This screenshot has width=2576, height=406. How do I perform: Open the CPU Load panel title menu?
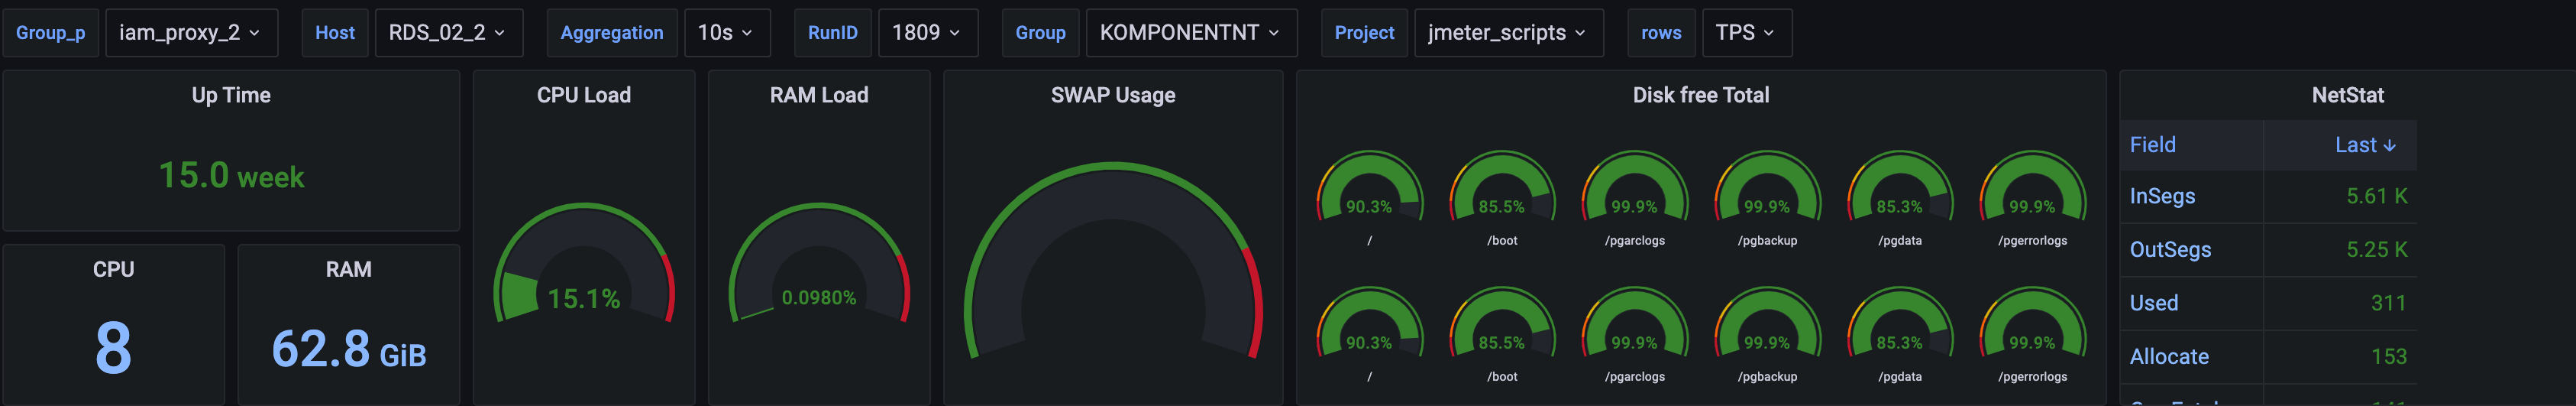pos(584,95)
